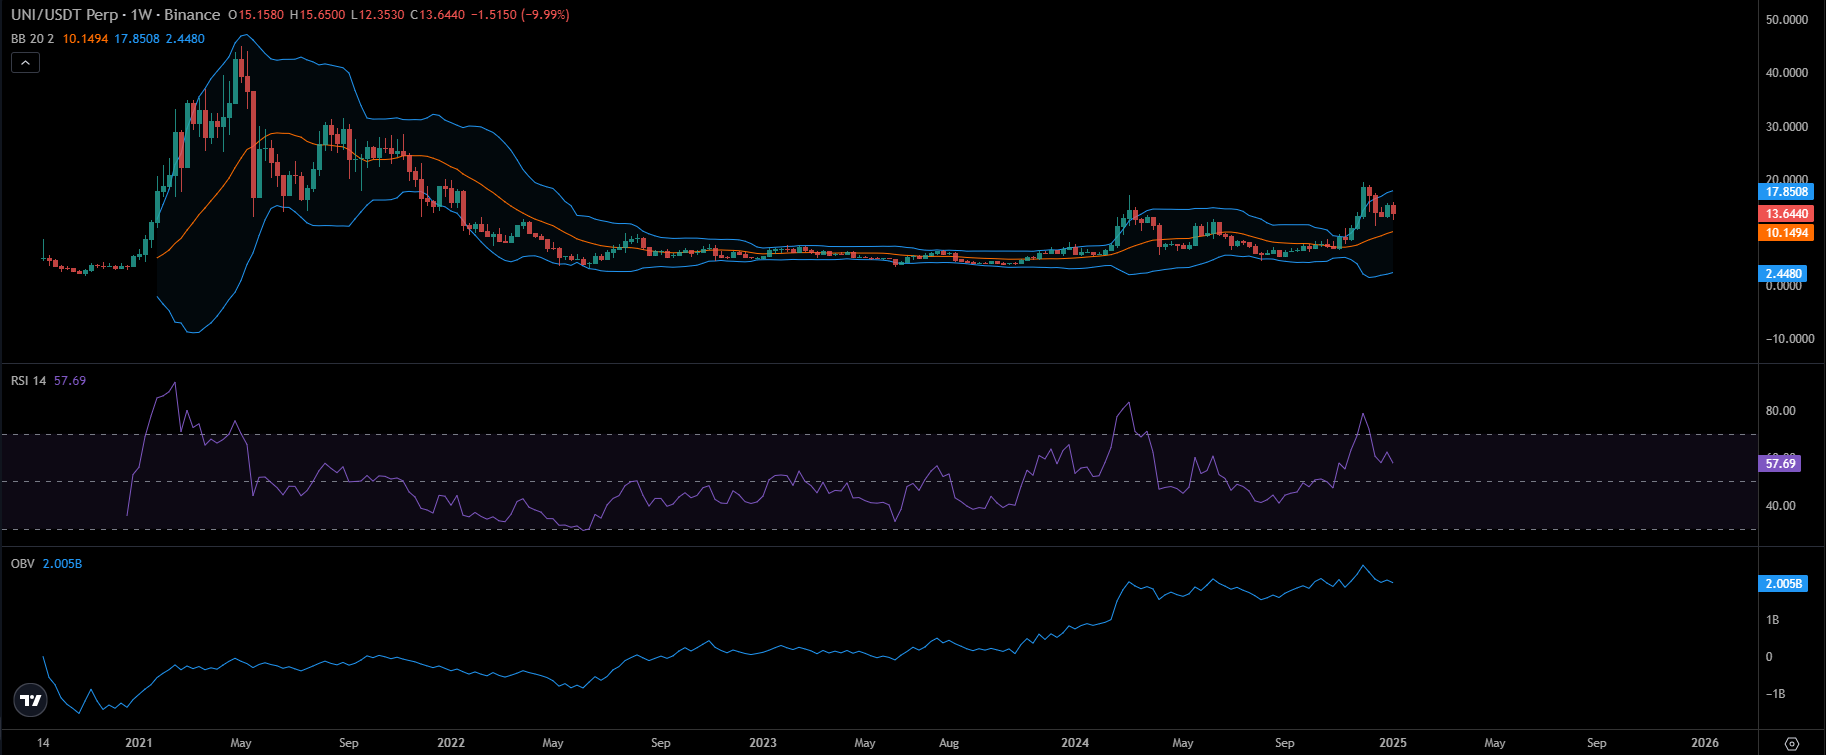1826x755 pixels.
Task: Click the 2025 label on the time axis
Action: 1393,743
